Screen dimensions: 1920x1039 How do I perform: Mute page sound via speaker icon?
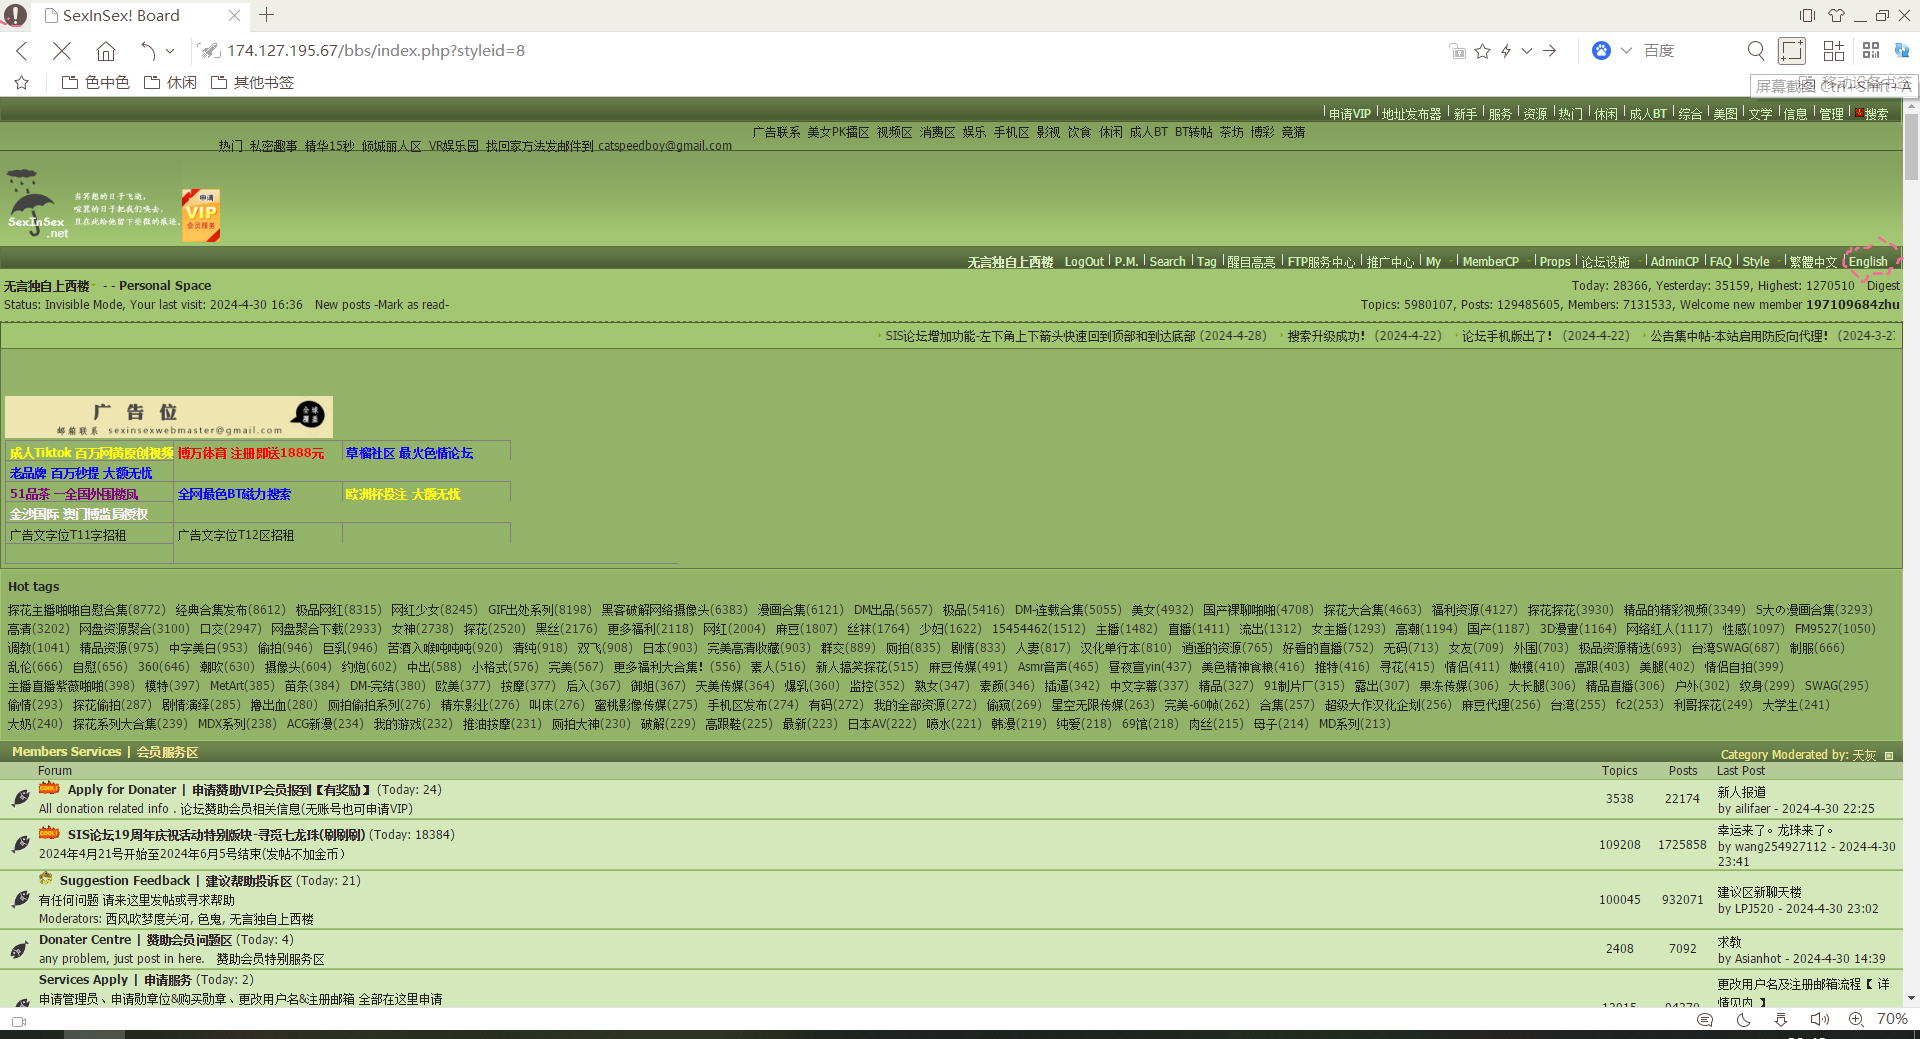pyautogui.click(x=1819, y=1019)
